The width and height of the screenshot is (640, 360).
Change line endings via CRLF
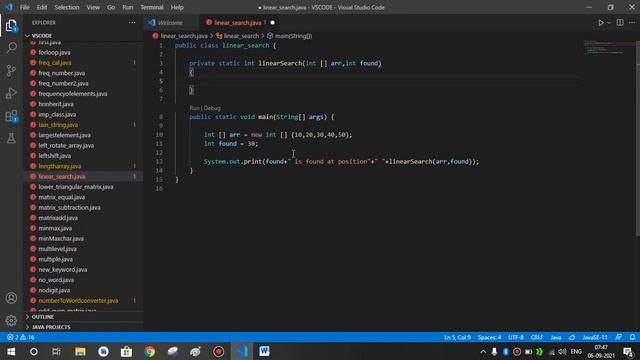(x=537, y=338)
